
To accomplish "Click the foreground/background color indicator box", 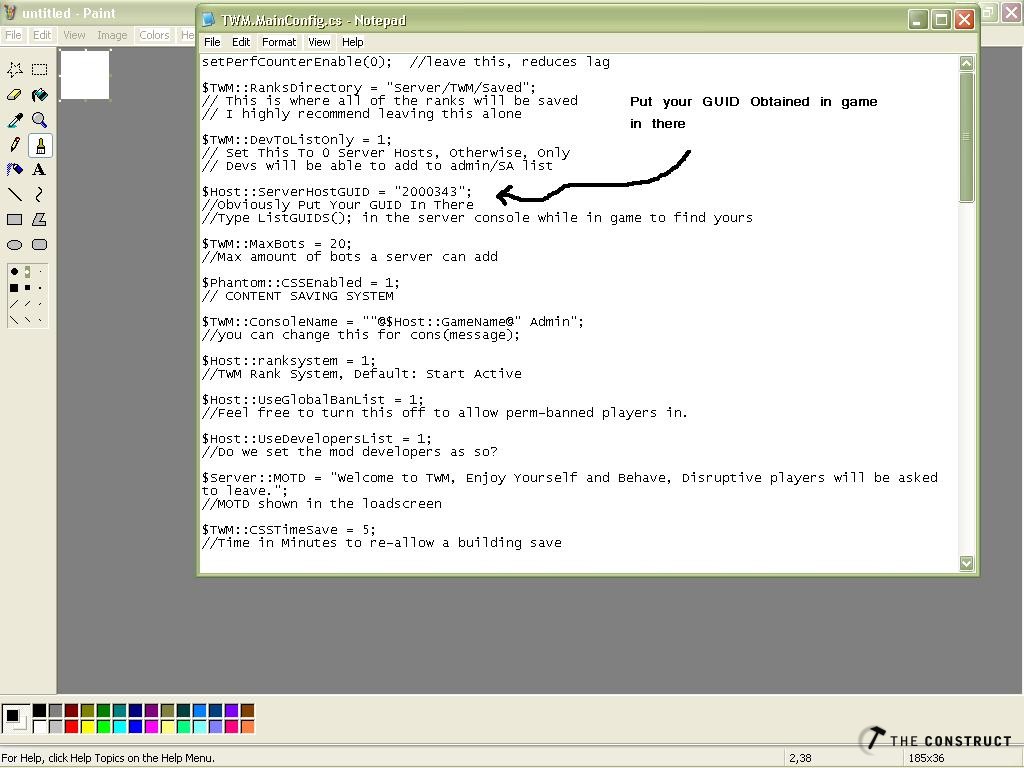I will 16,718.
